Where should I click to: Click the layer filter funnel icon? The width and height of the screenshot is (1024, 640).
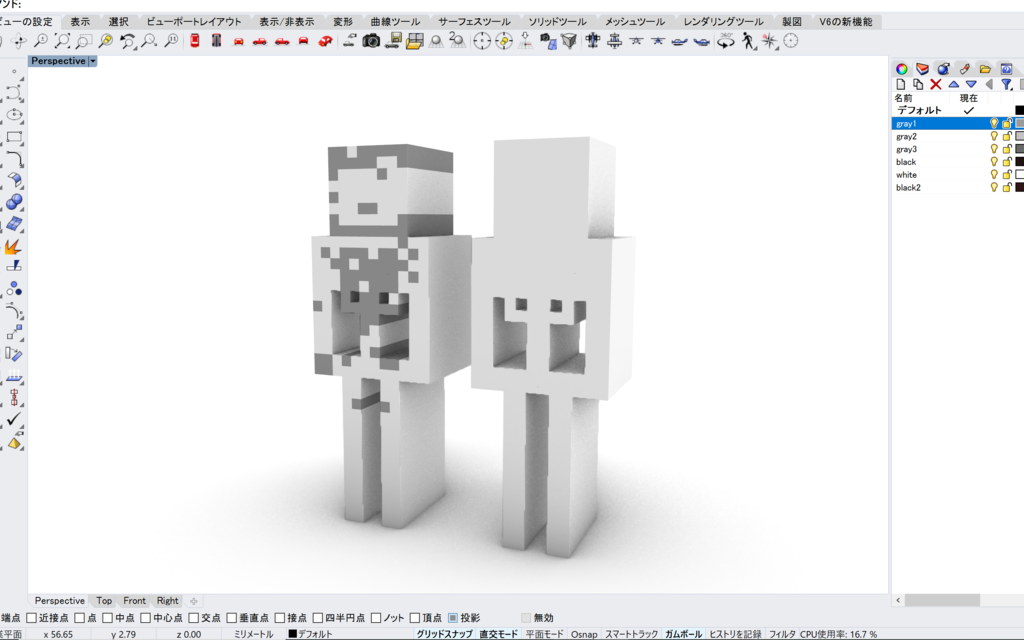[x=1006, y=84]
